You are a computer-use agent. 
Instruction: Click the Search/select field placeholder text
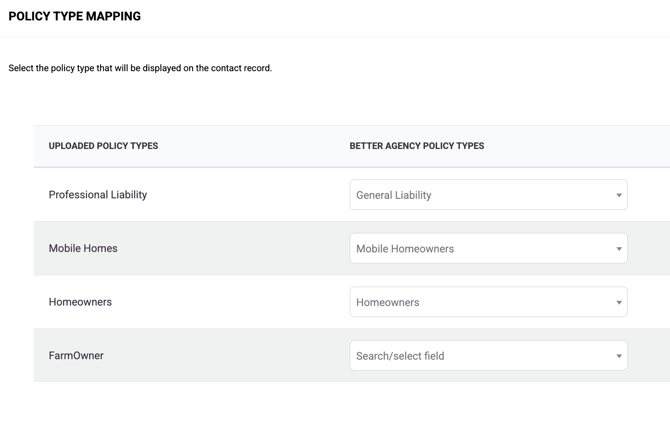[x=400, y=356]
